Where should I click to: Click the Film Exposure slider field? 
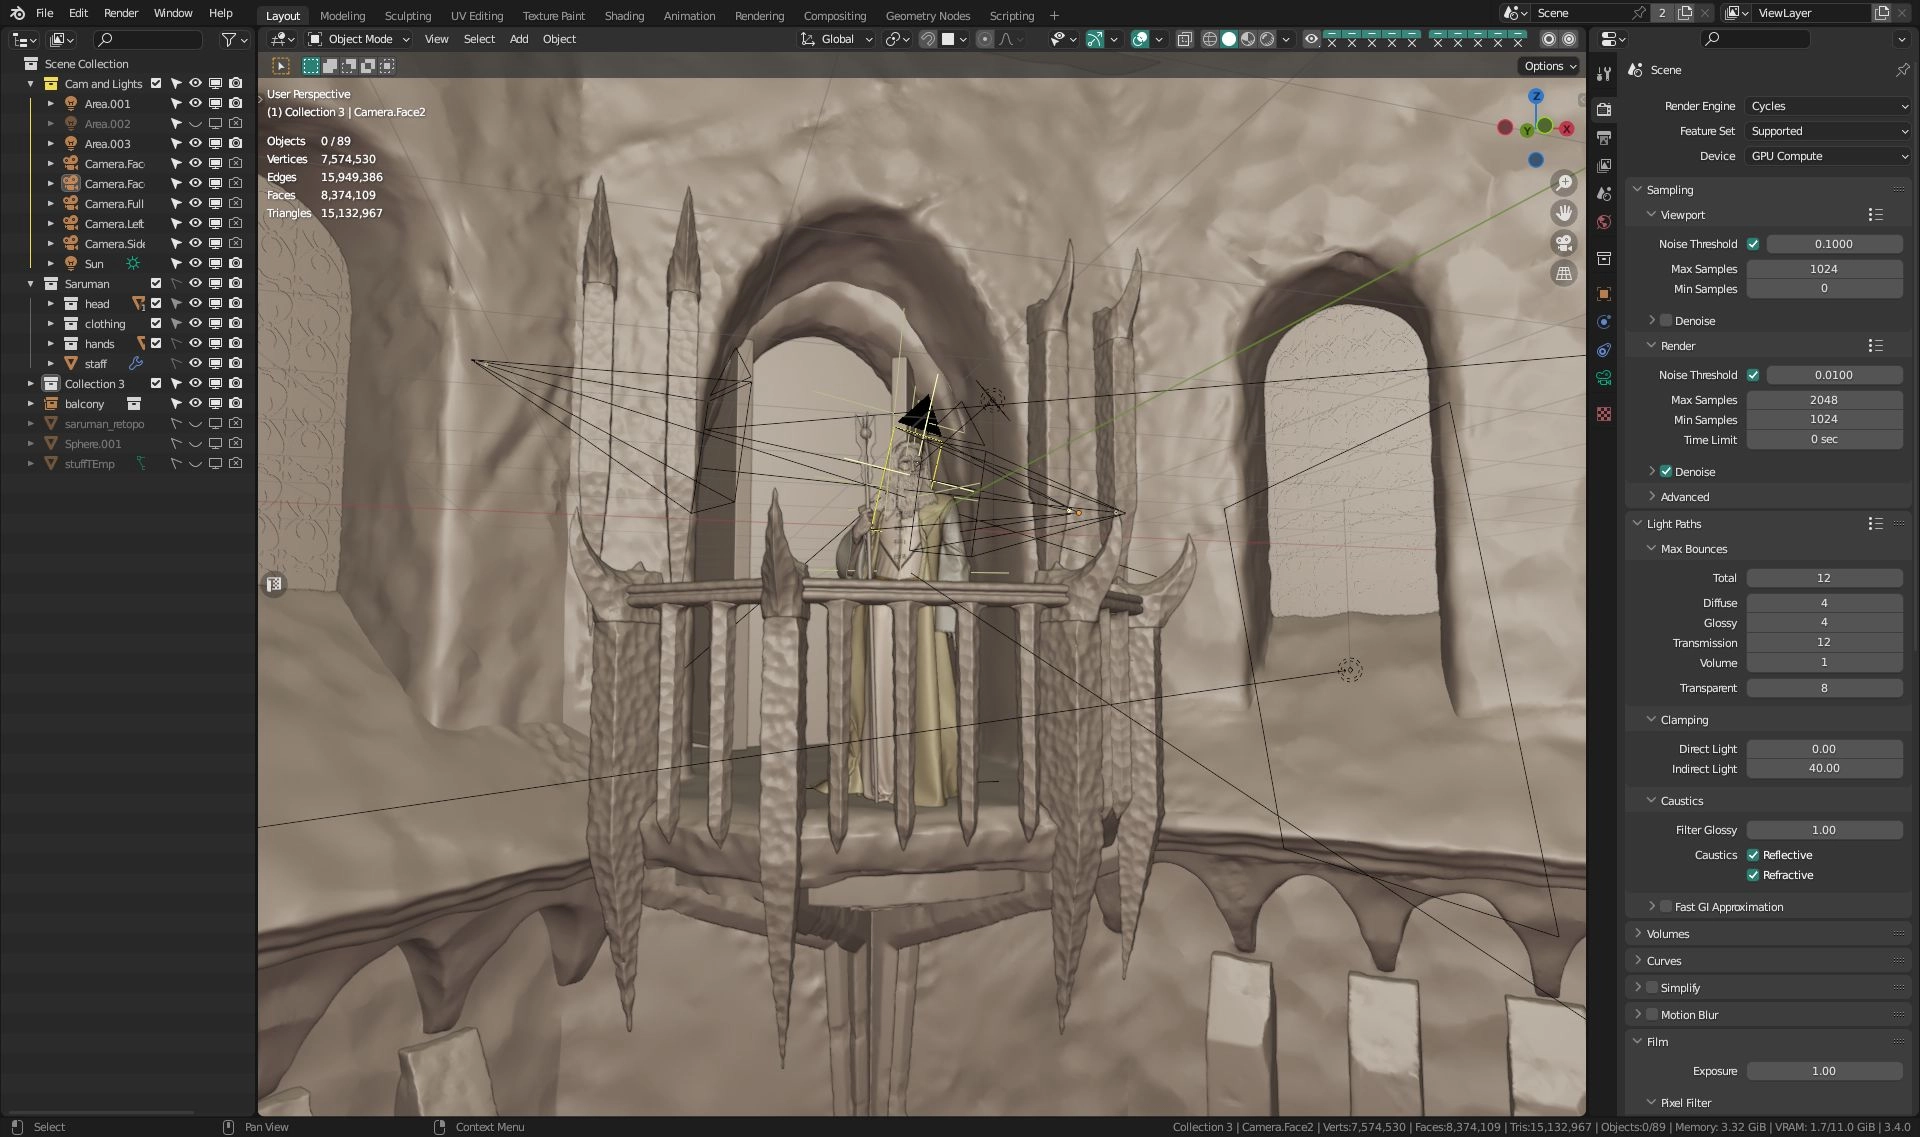1823,1071
